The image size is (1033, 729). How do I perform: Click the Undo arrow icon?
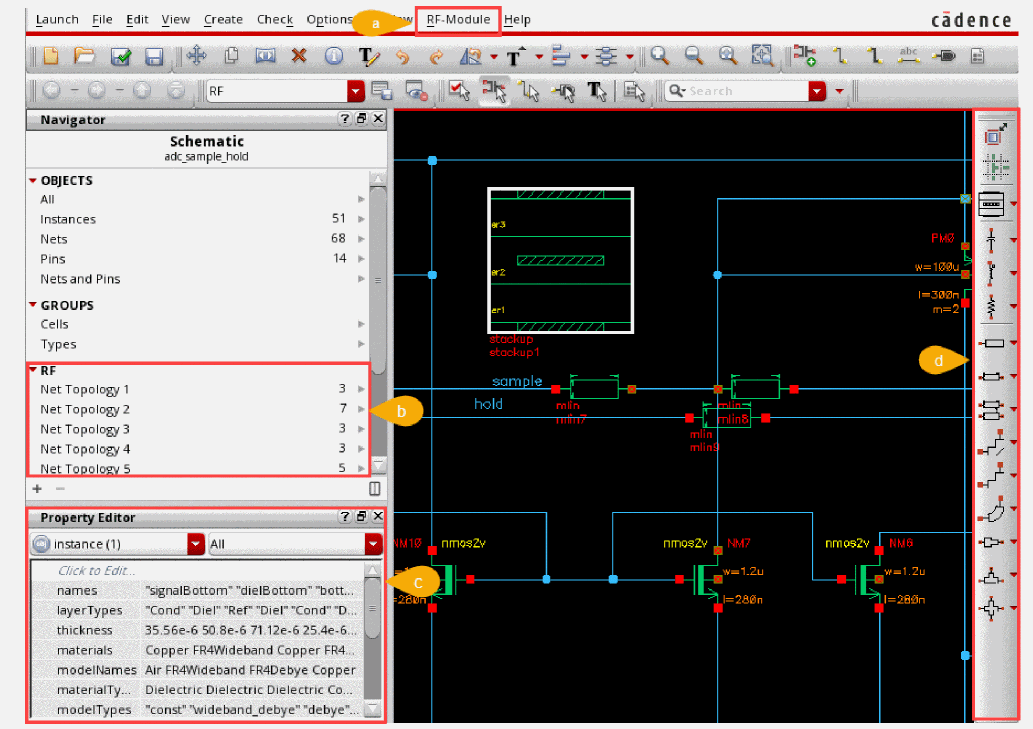(402, 56)
